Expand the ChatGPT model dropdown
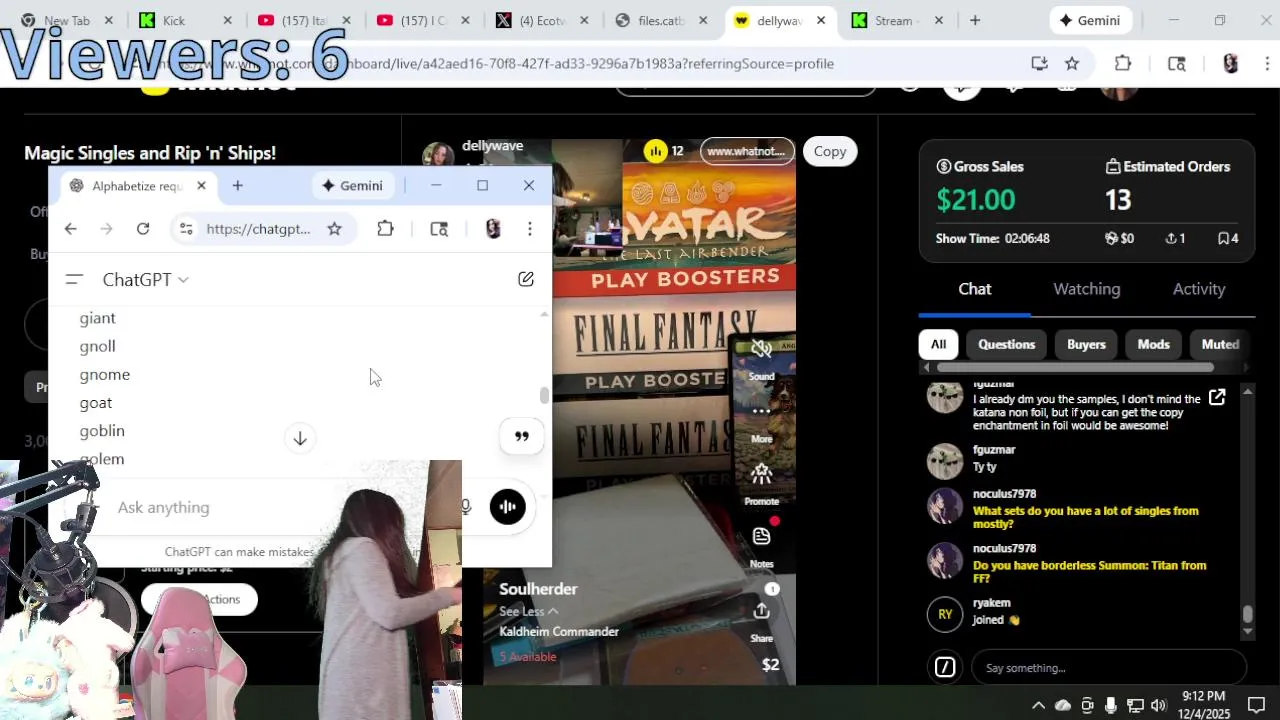The image size is (1280, 720). [x=145, y=279]
